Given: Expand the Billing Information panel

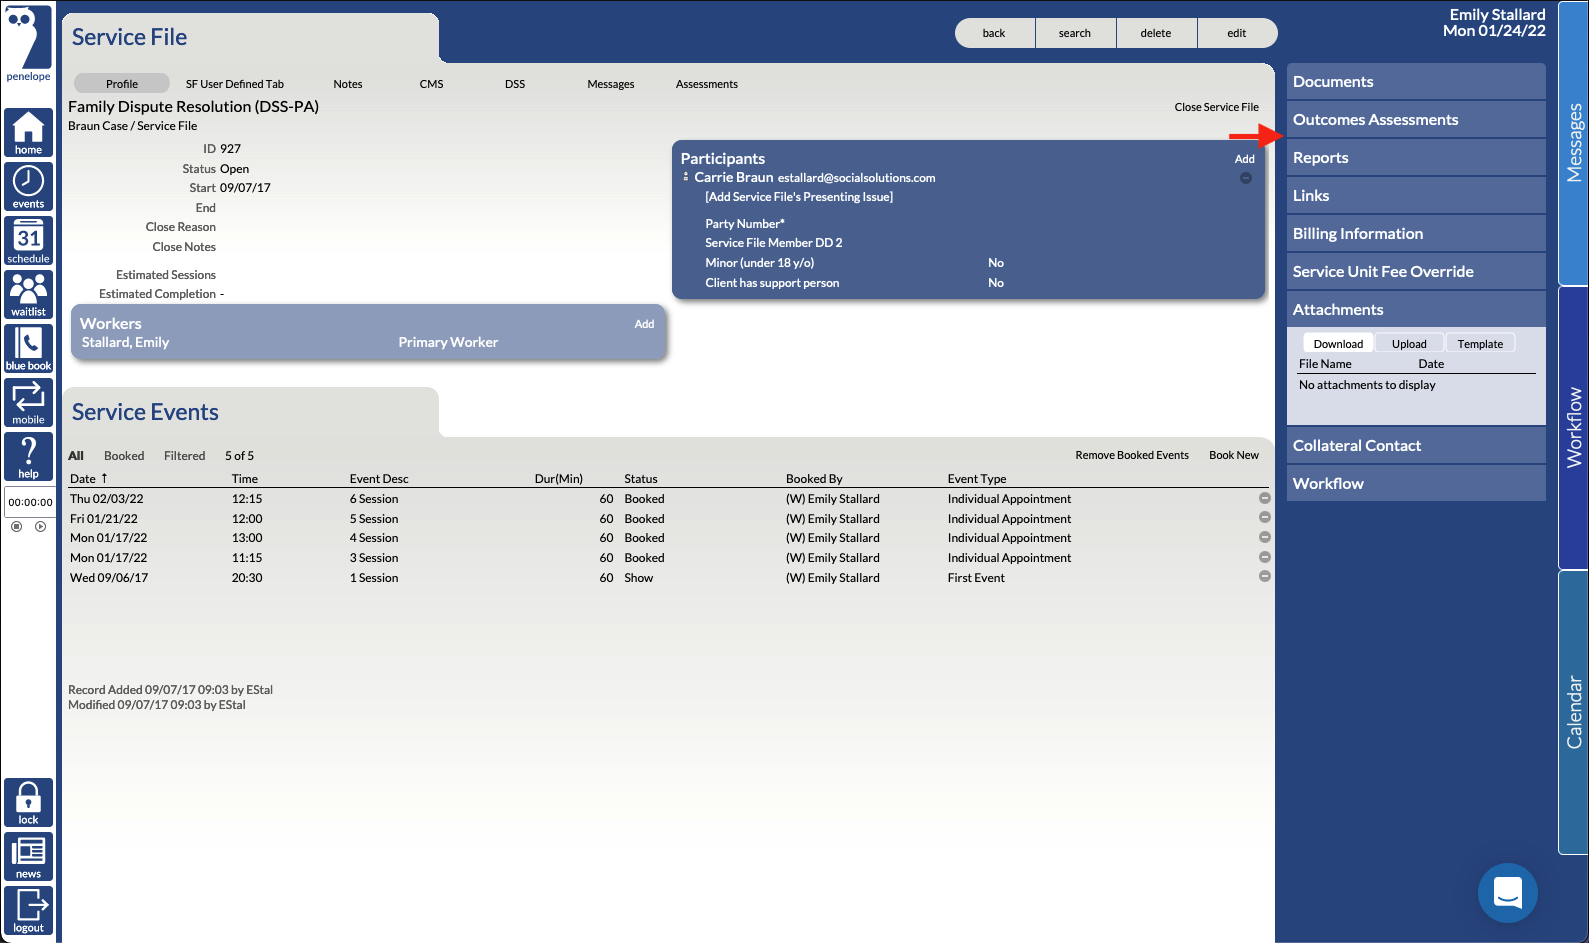Looking at the screenshot, I should click(x=1416, y=234).
